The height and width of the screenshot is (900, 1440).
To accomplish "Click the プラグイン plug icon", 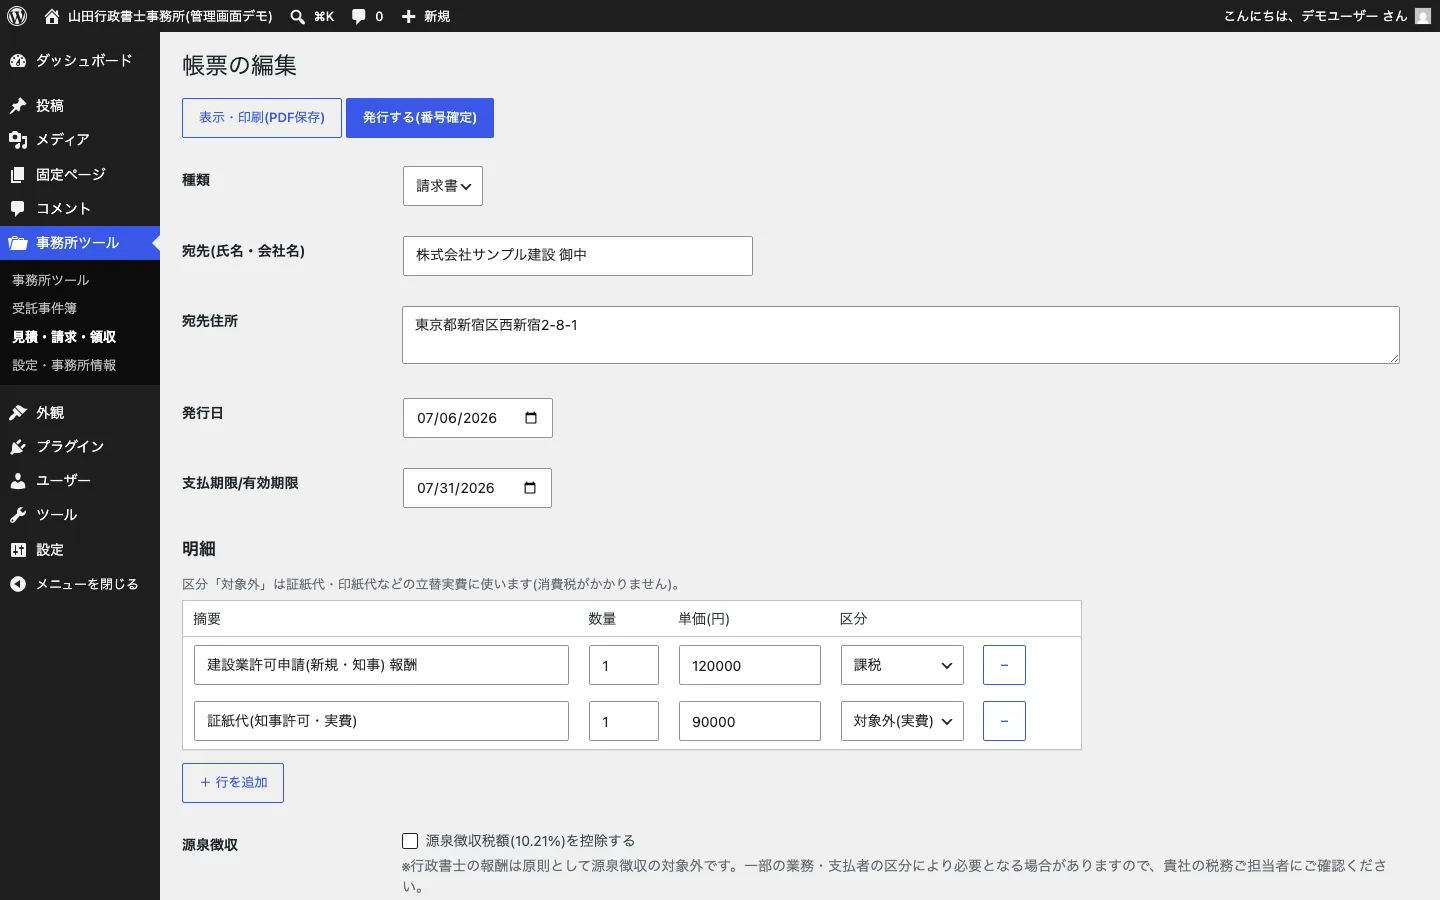I will (18, 447).
